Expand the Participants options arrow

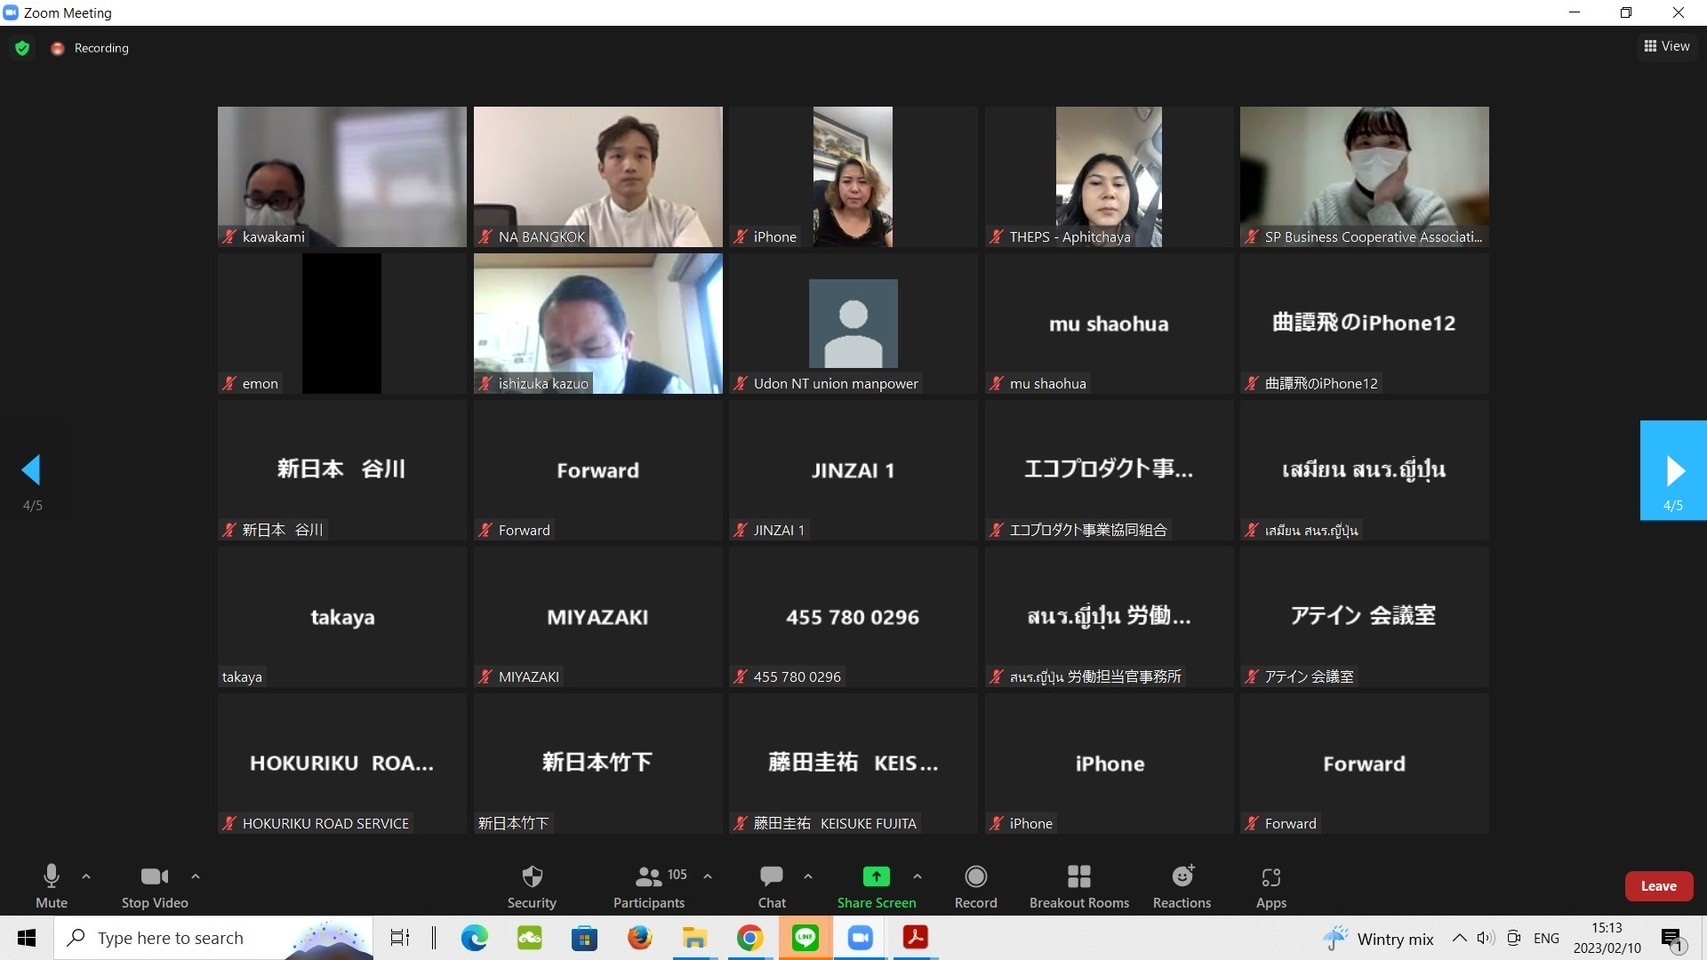708,877
